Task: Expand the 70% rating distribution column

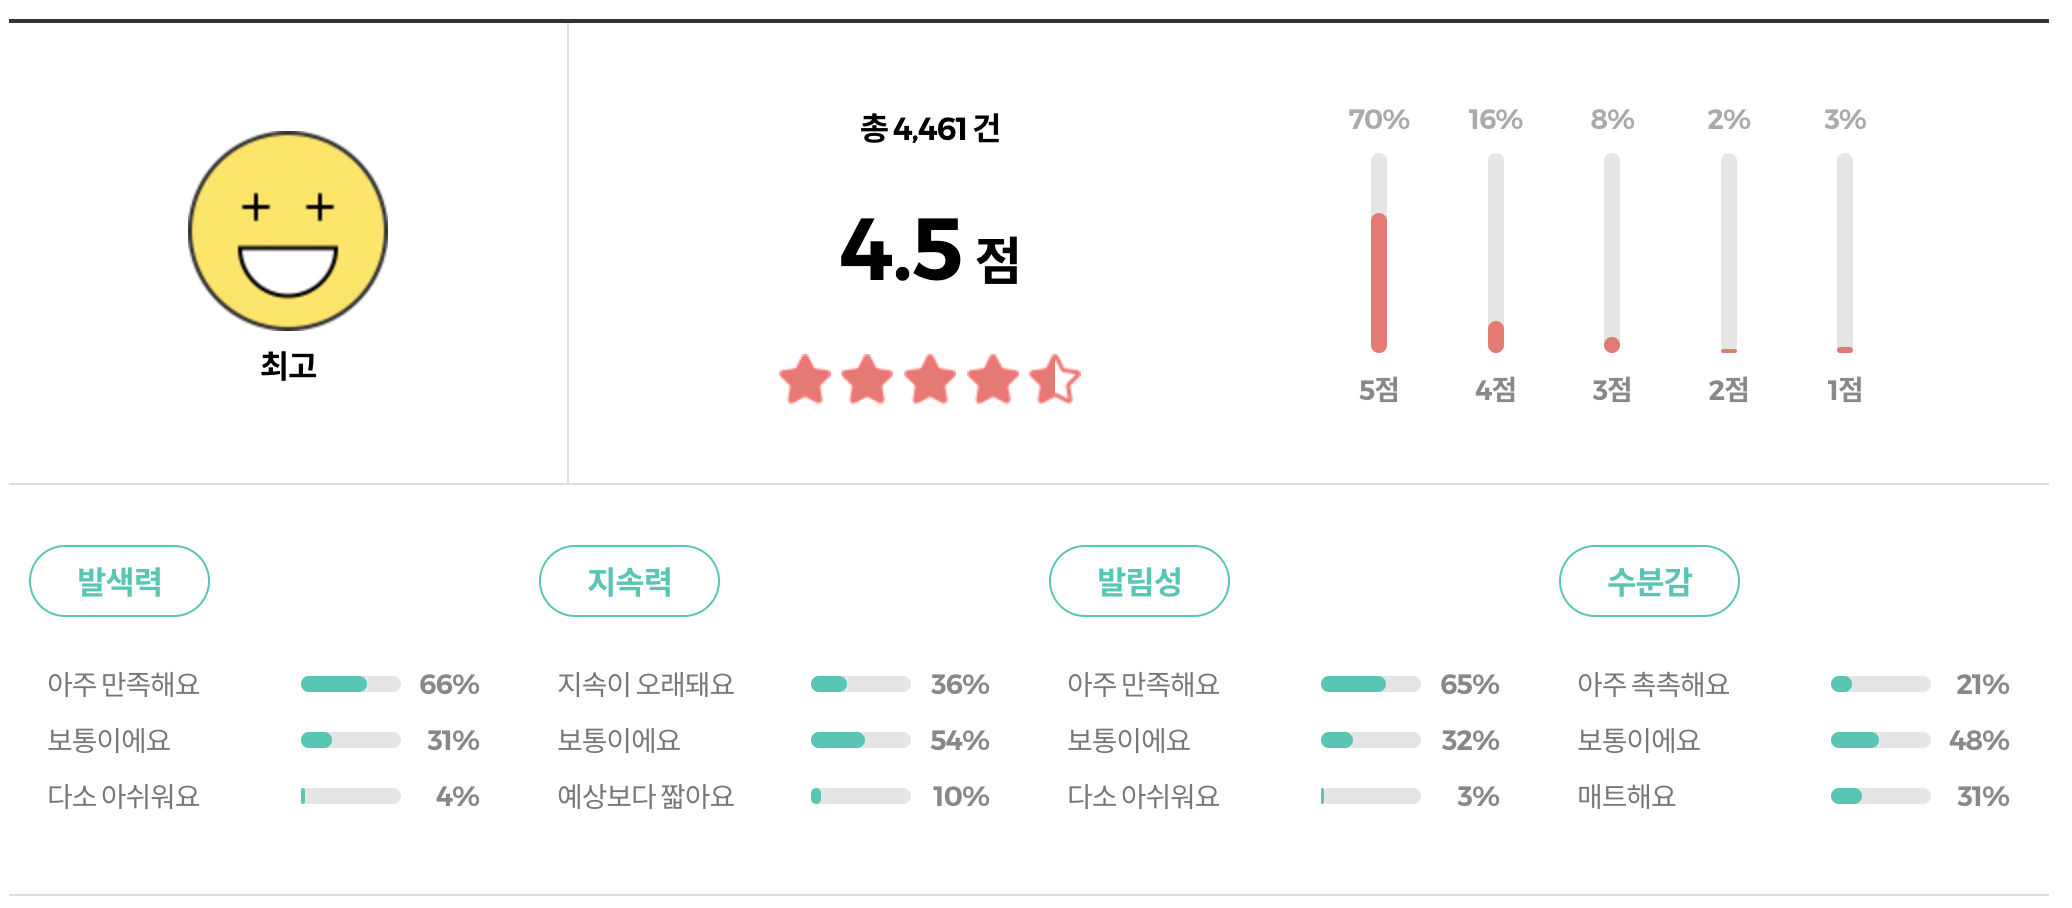Action: point(1380,119)
